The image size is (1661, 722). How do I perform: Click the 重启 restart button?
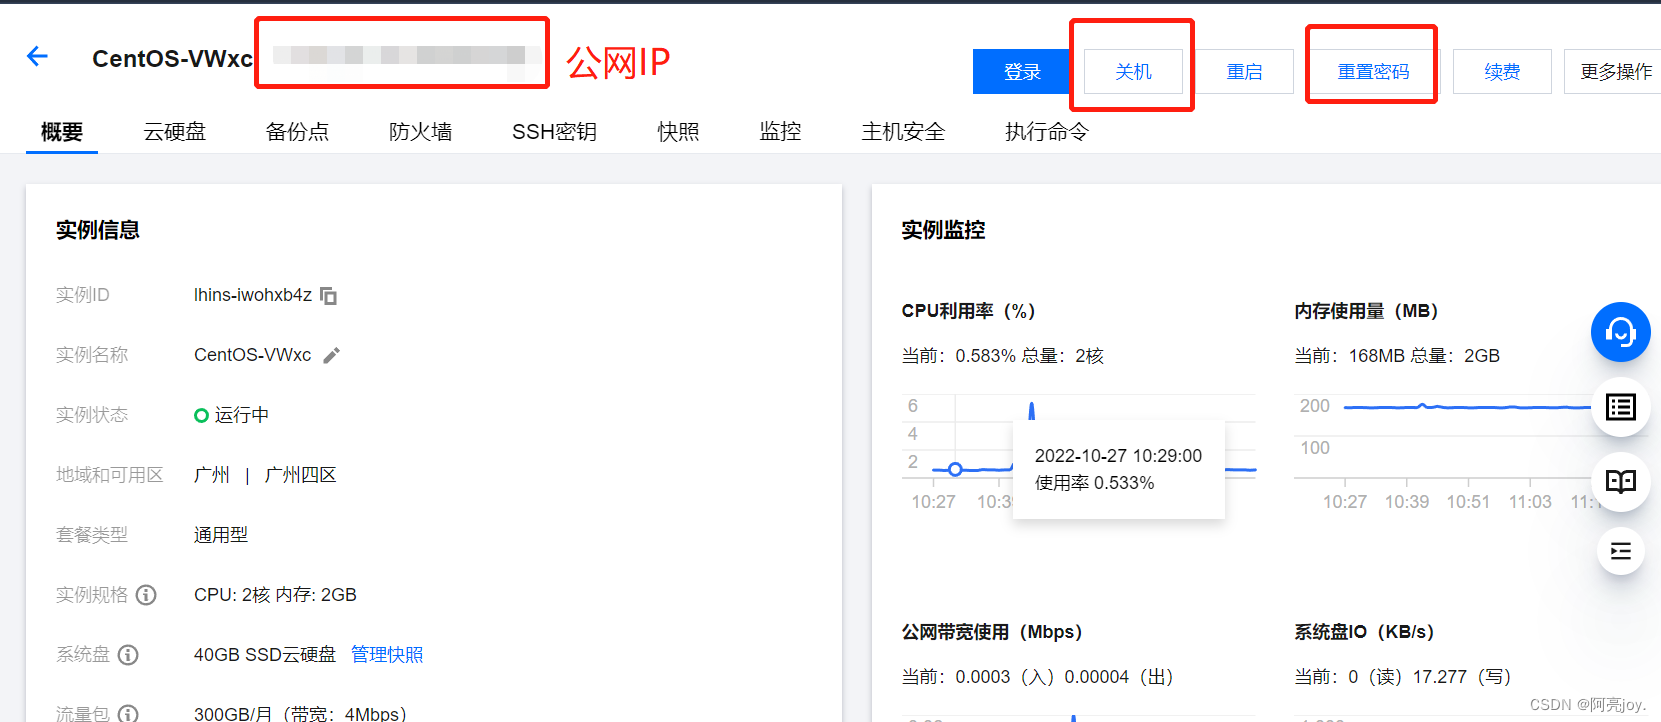pyautogui.click(x=1244, y=72)
